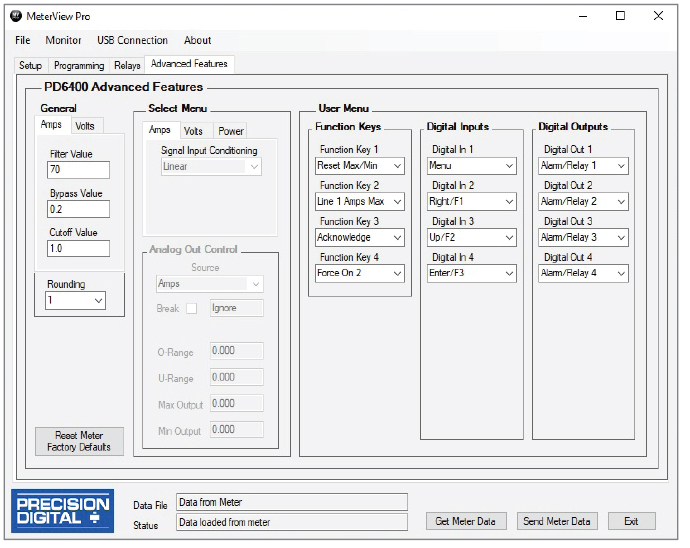Click the Status text field
Viewport: 690px width, 548px height.
pyautogui.click(x=292, y=522)
